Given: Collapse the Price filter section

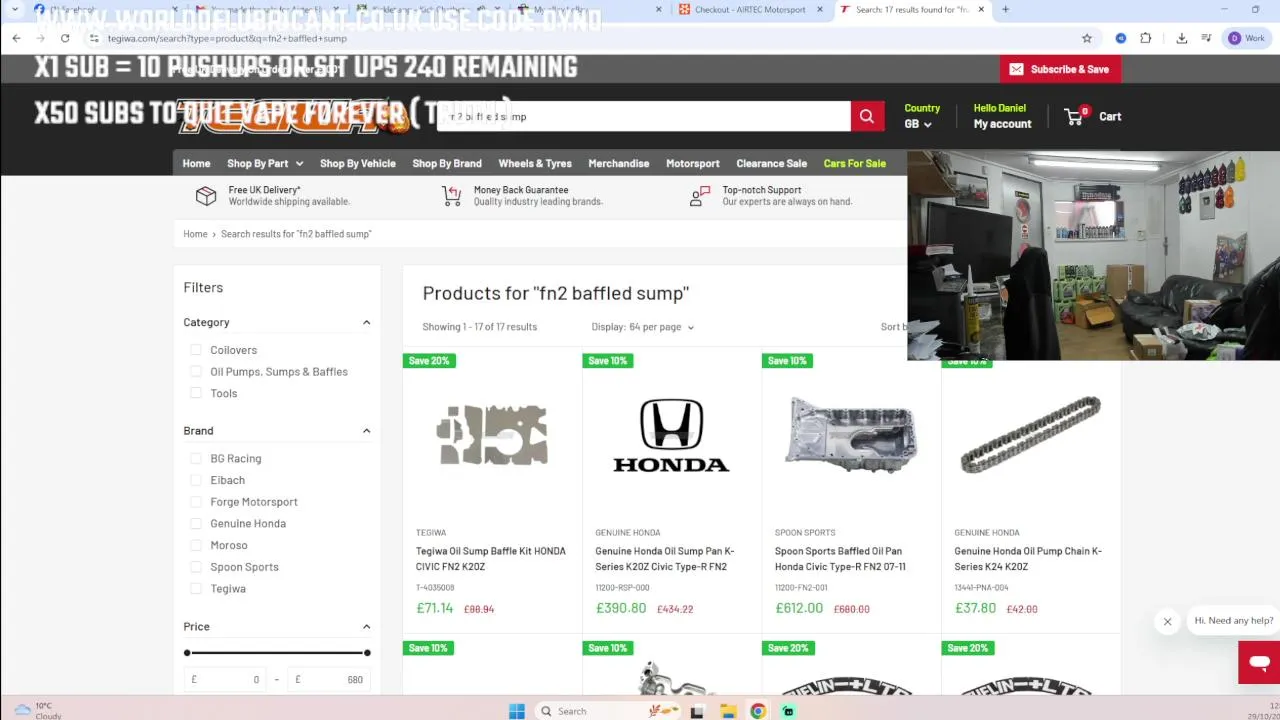Looking at the screenshot, I should click(366, 626).
